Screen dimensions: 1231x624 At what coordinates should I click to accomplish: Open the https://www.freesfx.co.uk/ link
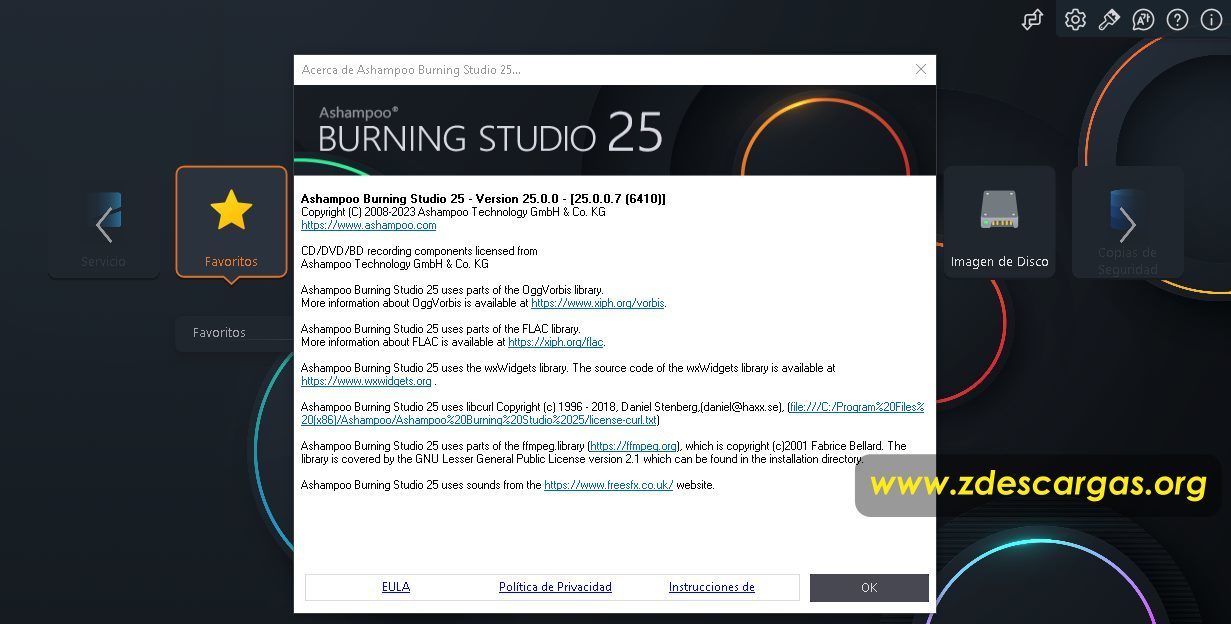[609, 485]
